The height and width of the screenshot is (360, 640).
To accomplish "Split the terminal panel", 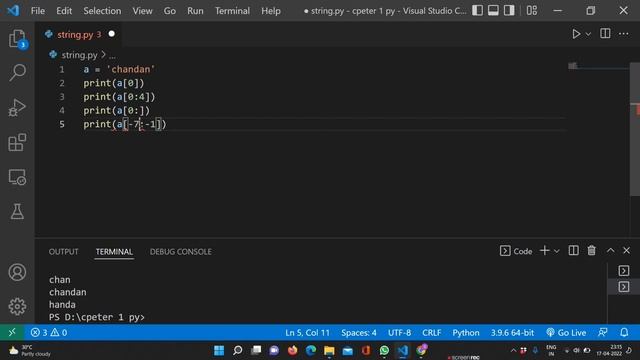I will 573,251.
